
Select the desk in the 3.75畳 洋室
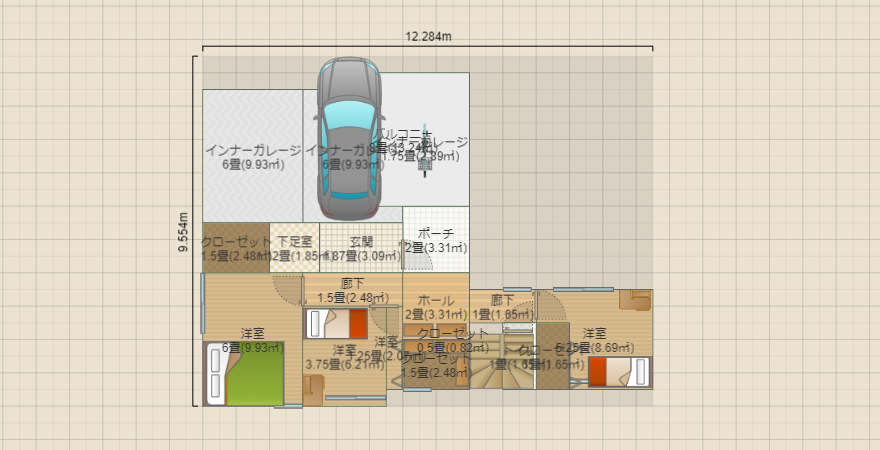click(x=313, y=390)
